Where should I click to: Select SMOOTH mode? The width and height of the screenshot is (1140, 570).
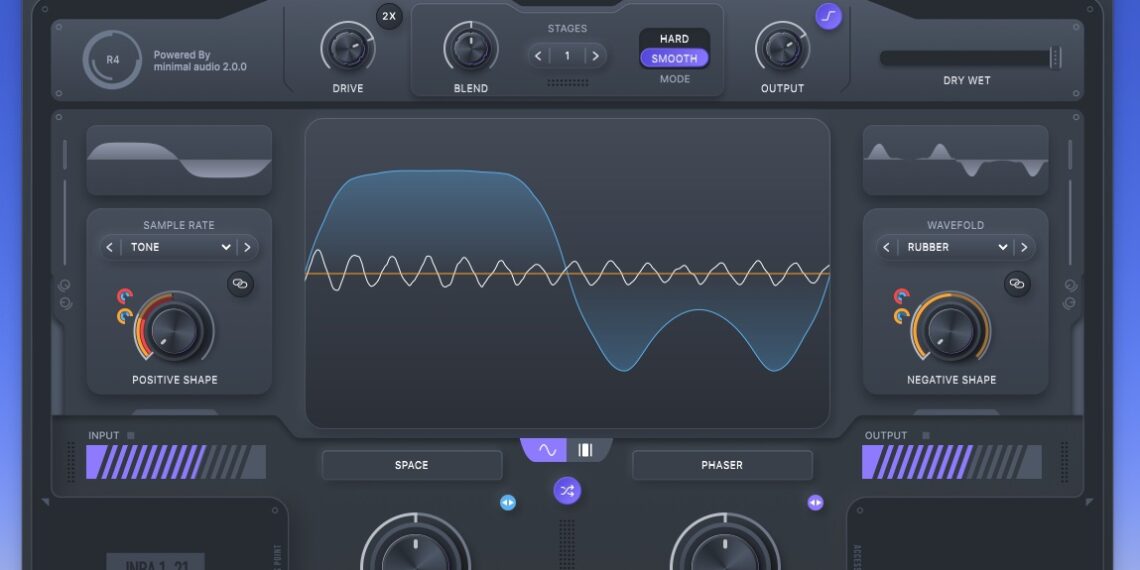click(x=674, y=59)
